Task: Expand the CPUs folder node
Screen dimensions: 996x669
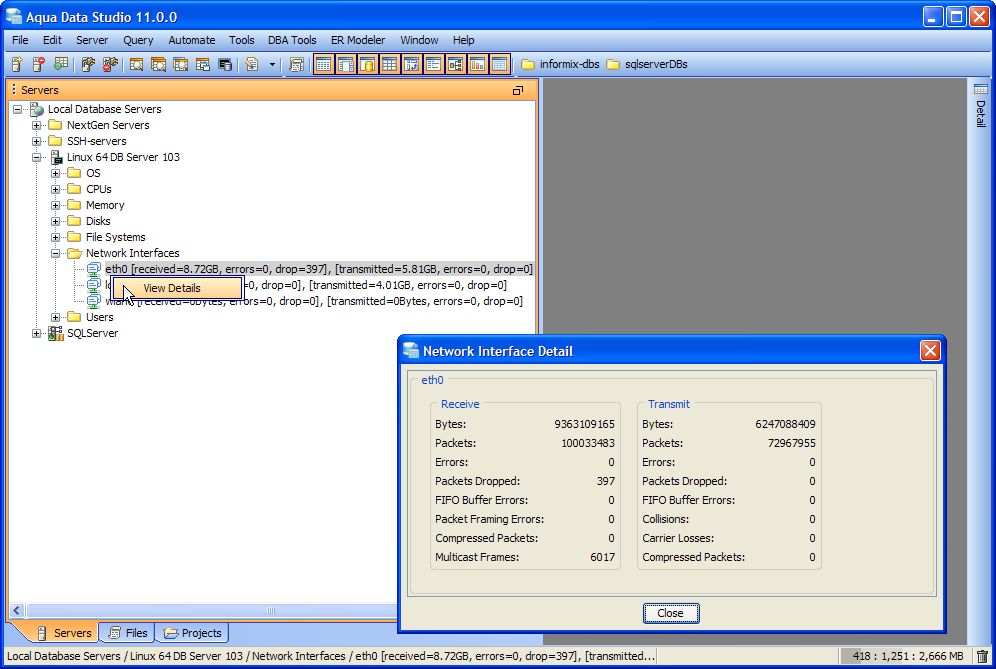Action: coord(56,189)
